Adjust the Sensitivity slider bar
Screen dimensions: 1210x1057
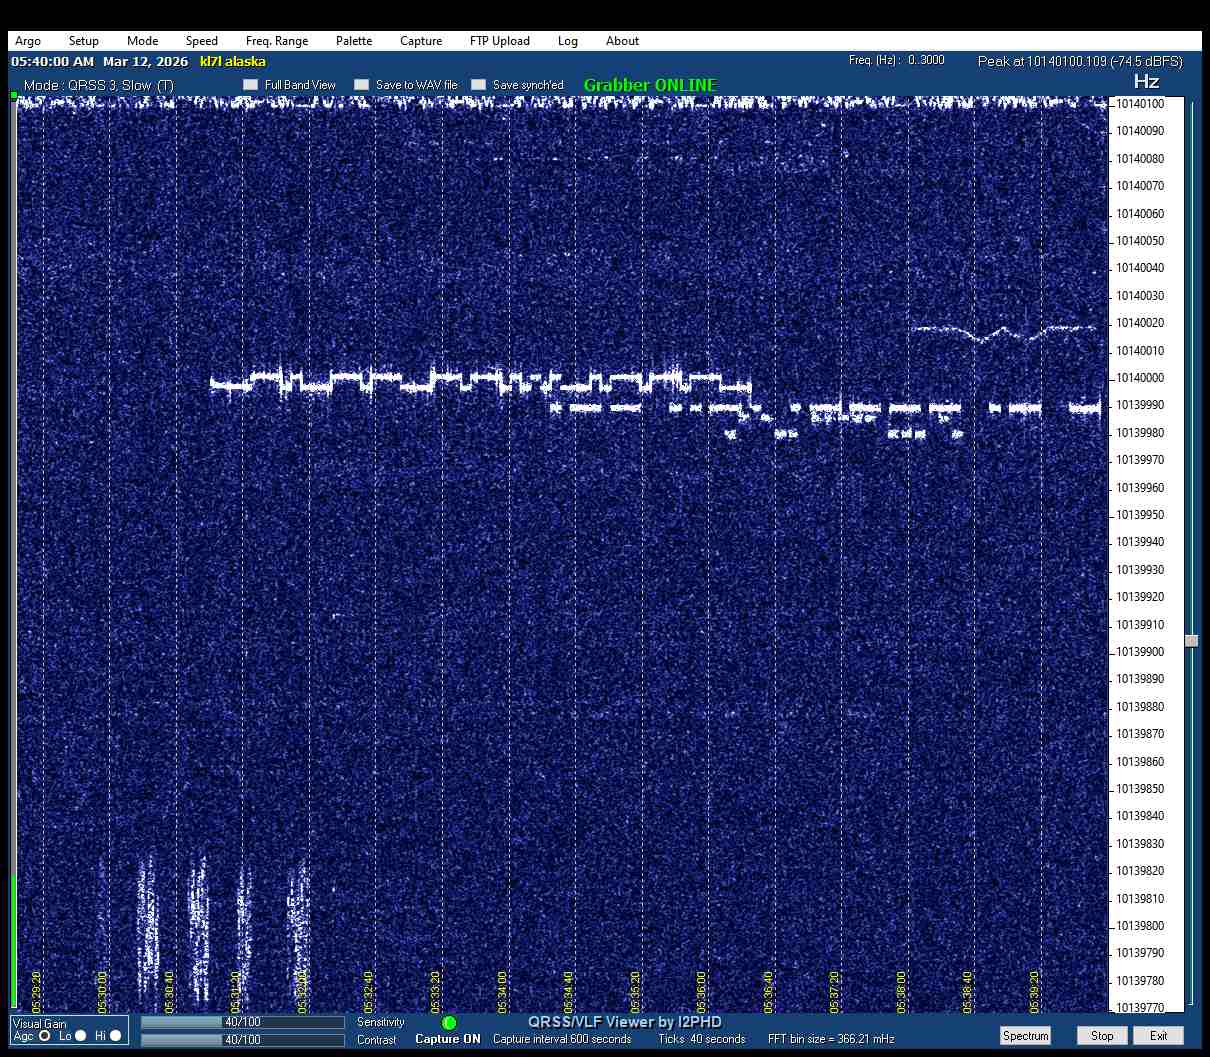click(242, 1022)
